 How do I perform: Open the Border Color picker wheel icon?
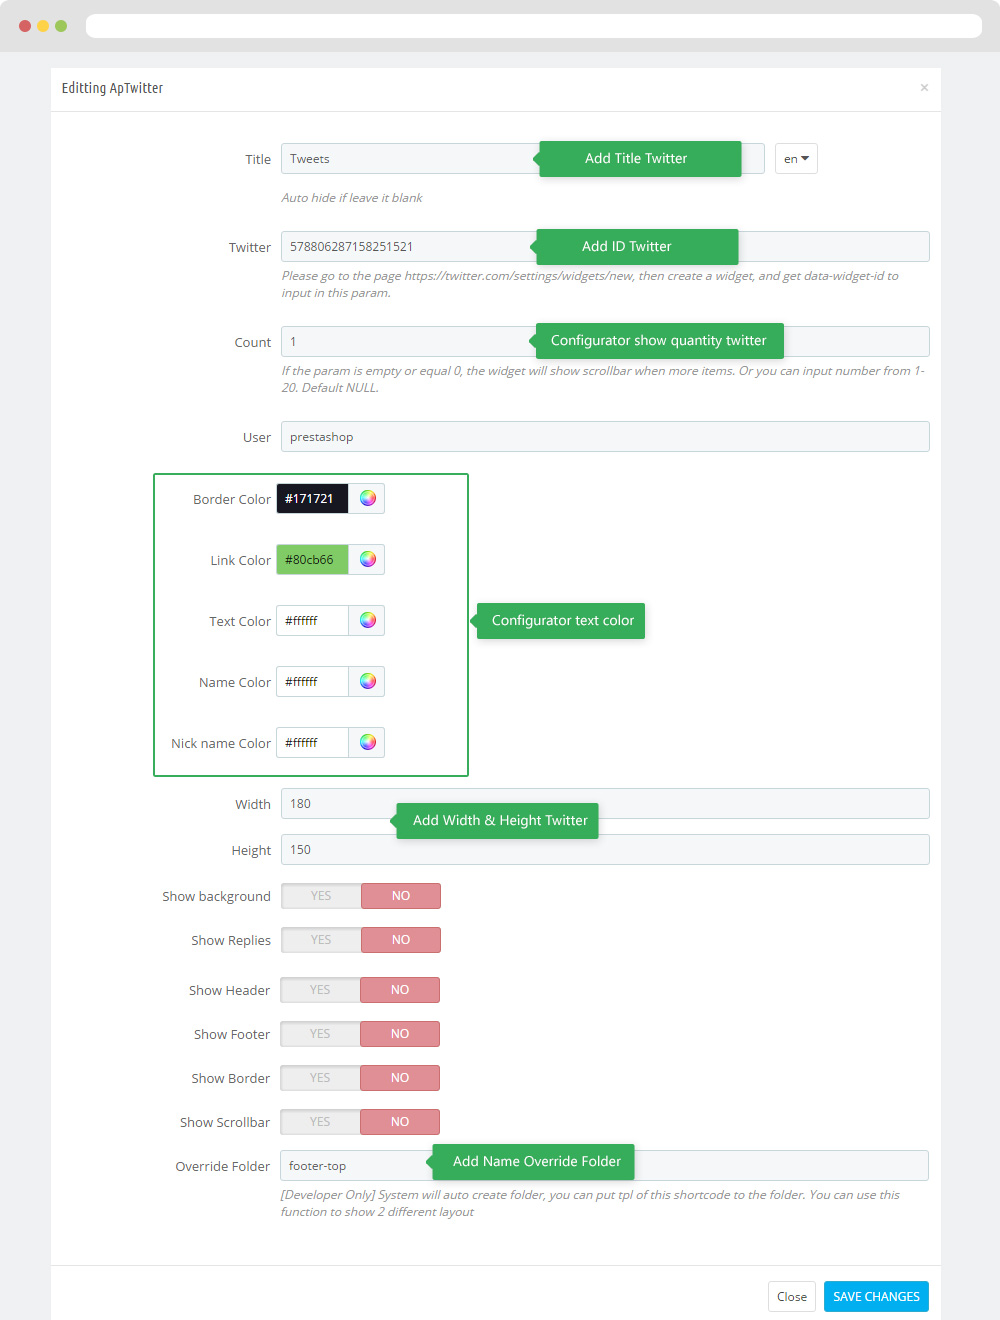[x=368, y=499]
